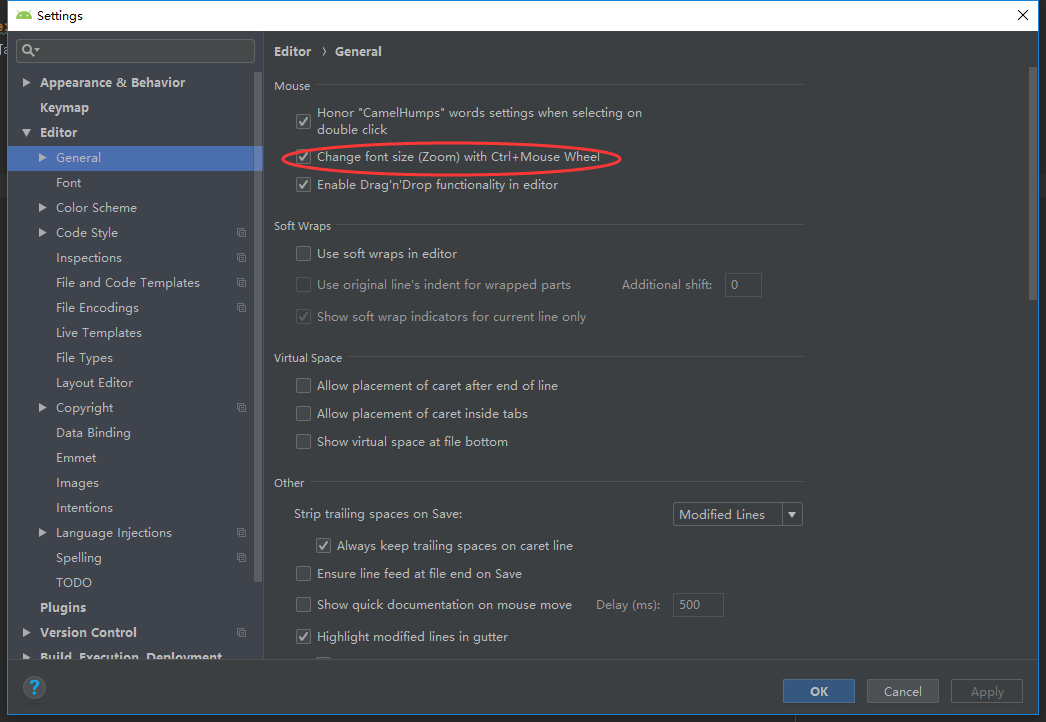Screen dimensions: 1046x722
Task: Click the project icon next to Code Style
Action: point(240,232)
